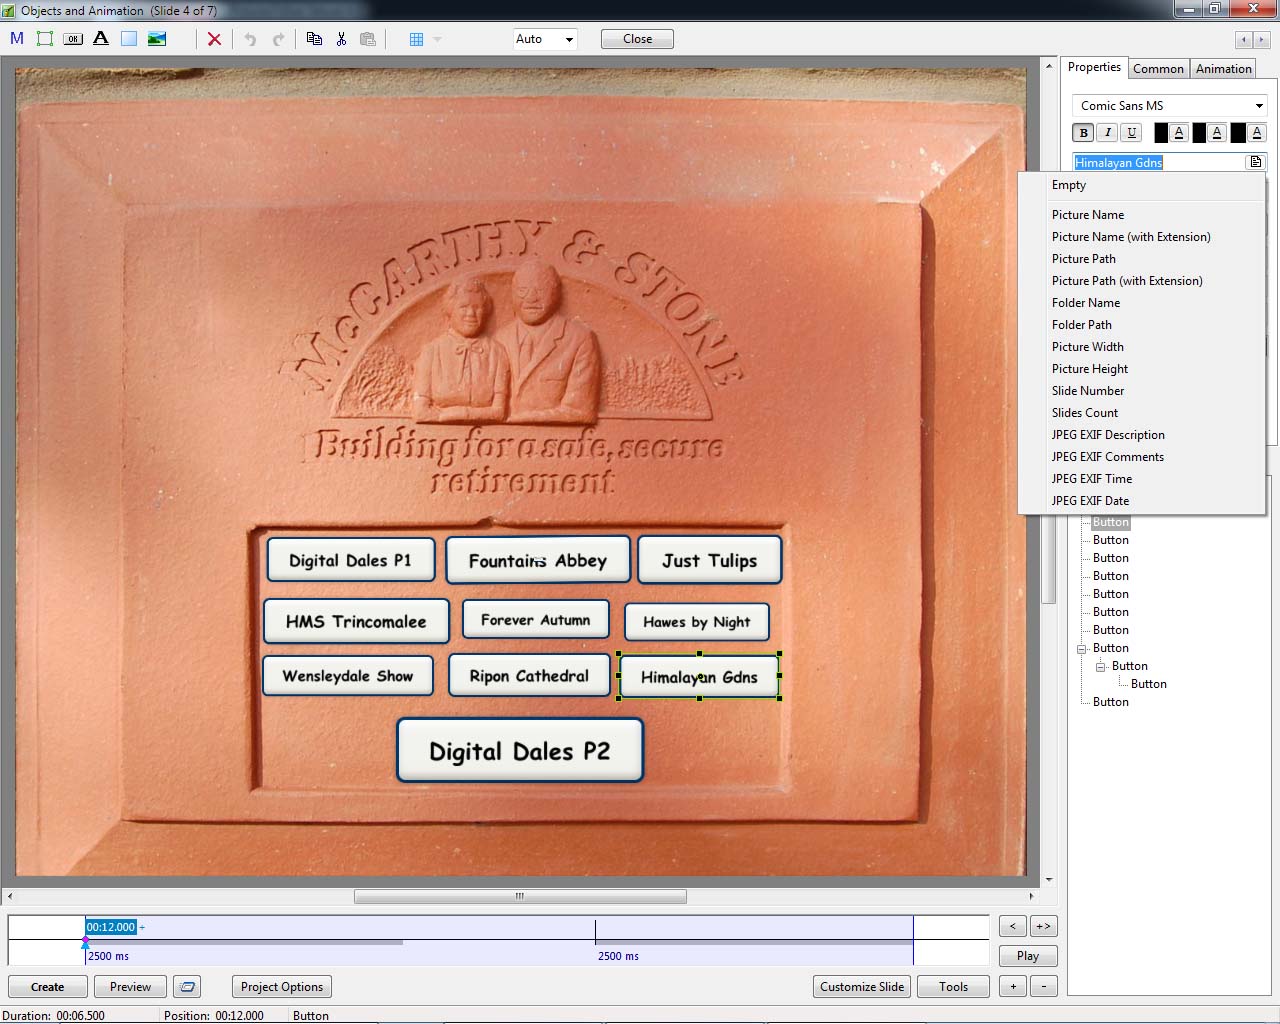Click the Preview button
Viewport: 1280px width, 1024px height.
click(130, 987)
